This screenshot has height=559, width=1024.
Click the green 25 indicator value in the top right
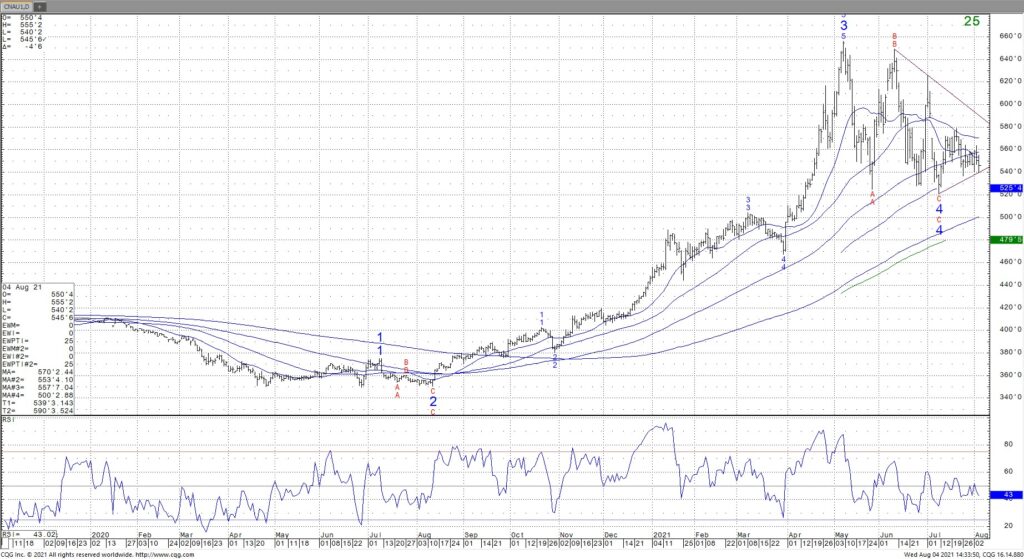point(971,21)
